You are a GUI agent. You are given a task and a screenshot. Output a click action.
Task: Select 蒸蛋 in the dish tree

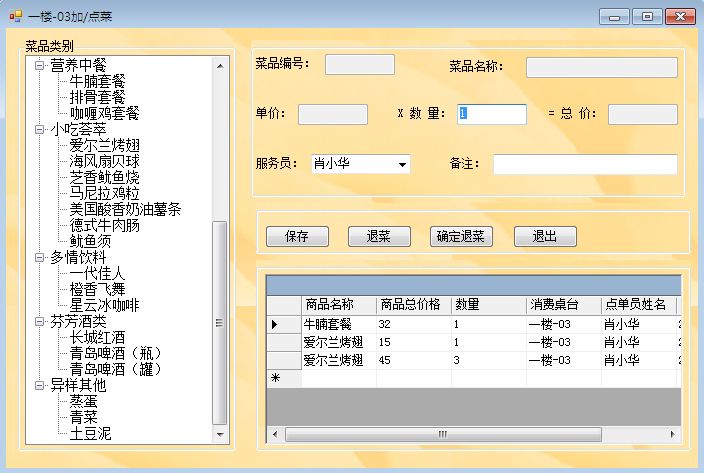[x=84, y=401]
